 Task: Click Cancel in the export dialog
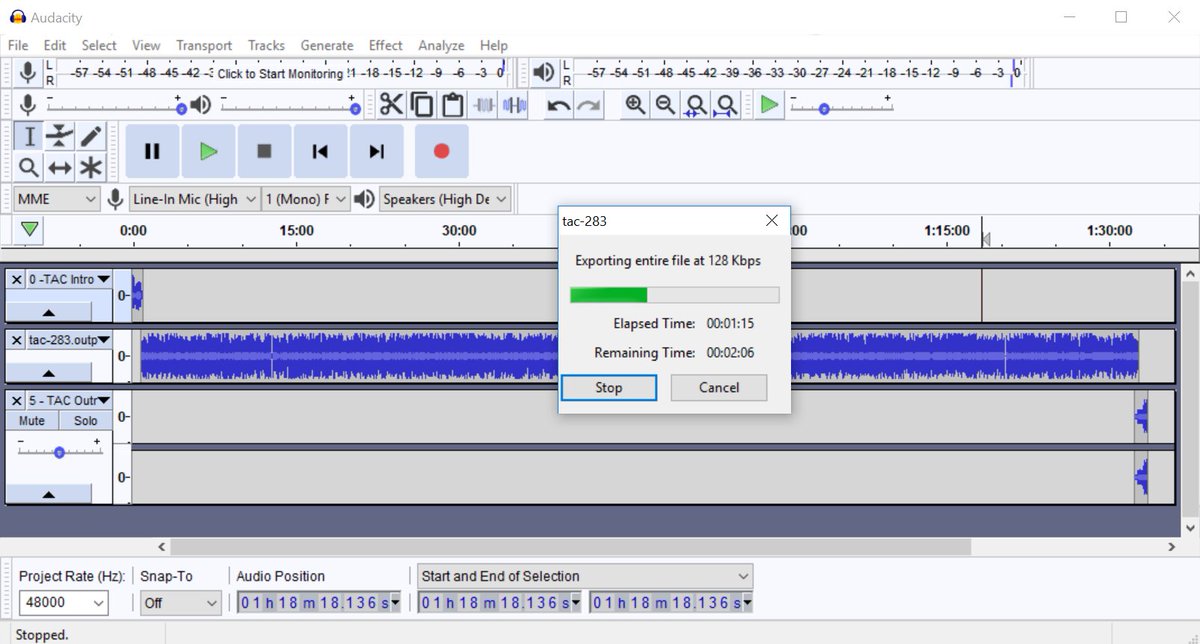pyautogui.click(x=719, y=387)
